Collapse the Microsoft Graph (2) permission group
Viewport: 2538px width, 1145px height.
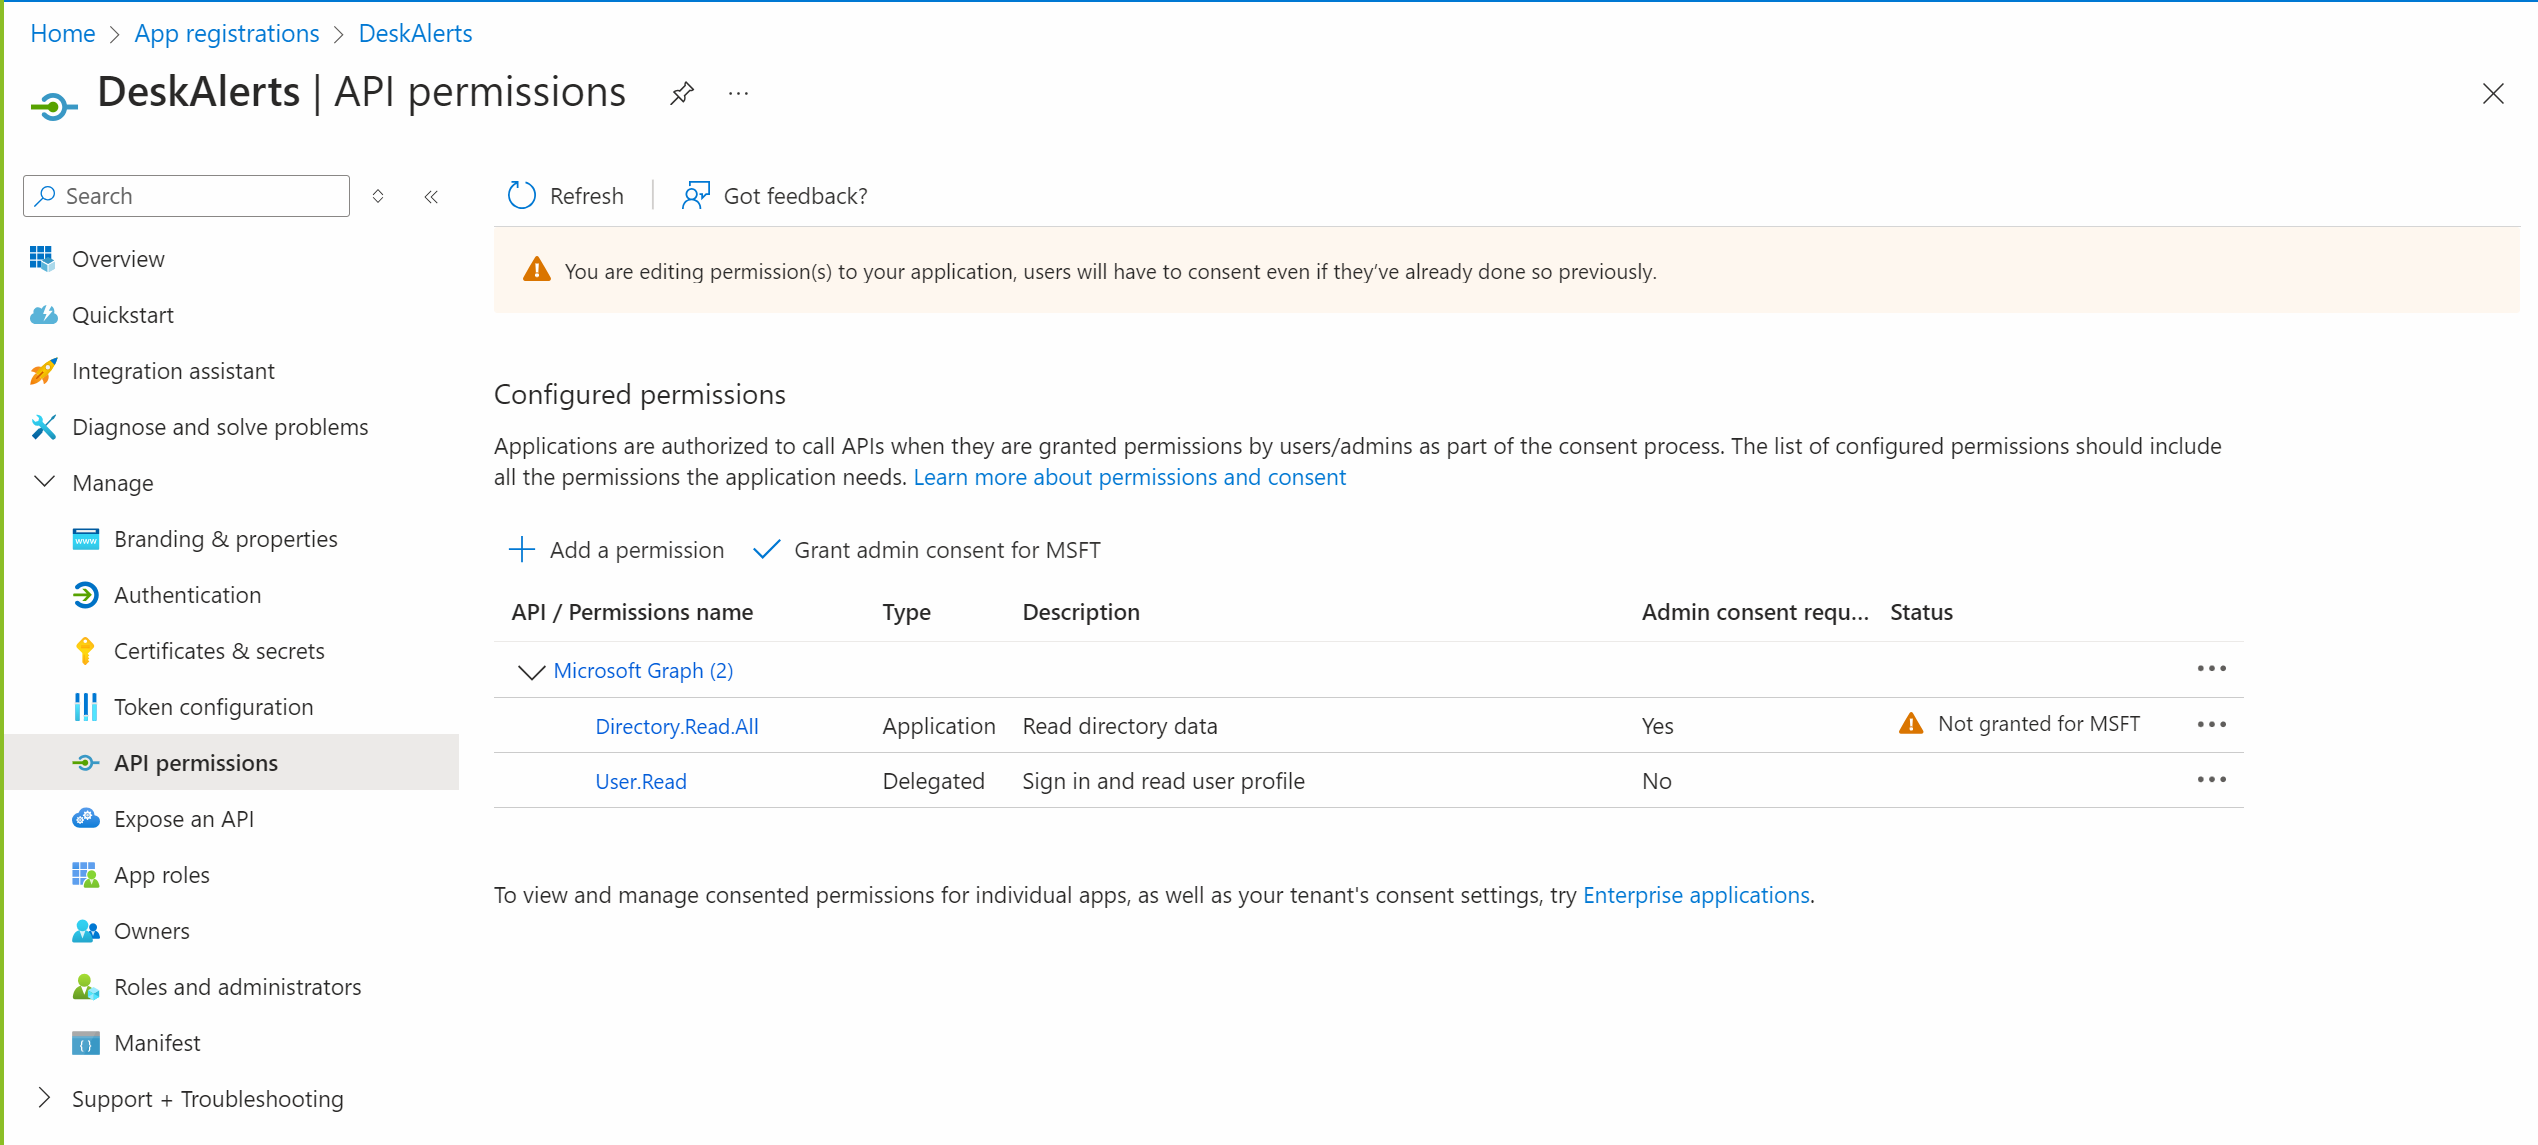(531, 671)
